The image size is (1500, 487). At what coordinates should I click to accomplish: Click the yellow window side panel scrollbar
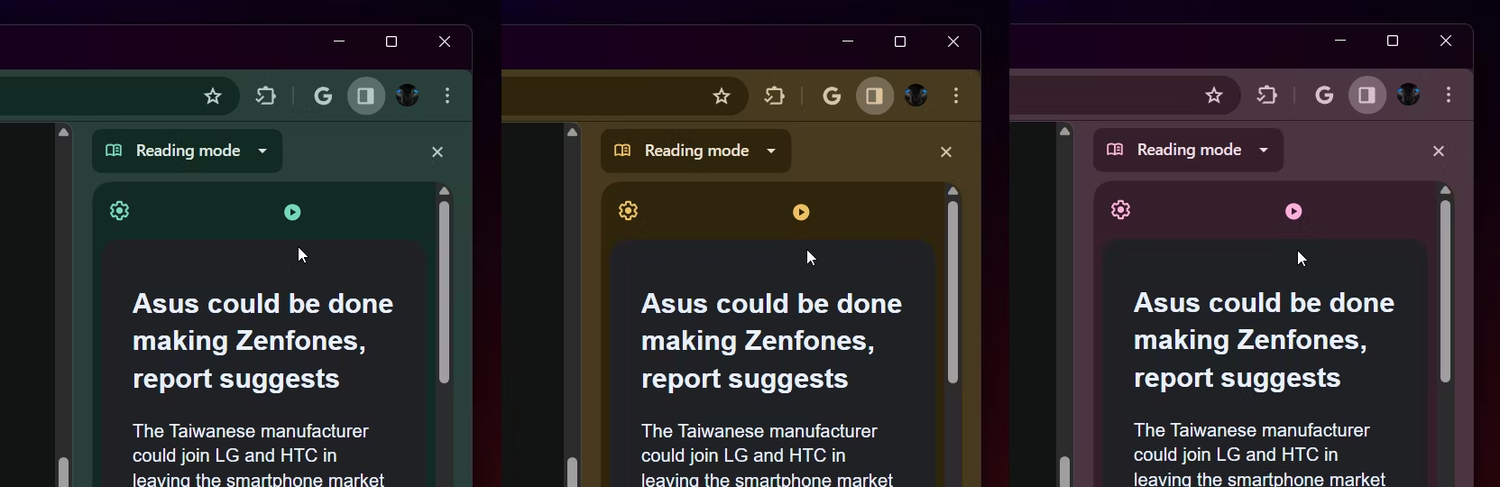pos(953,292)
